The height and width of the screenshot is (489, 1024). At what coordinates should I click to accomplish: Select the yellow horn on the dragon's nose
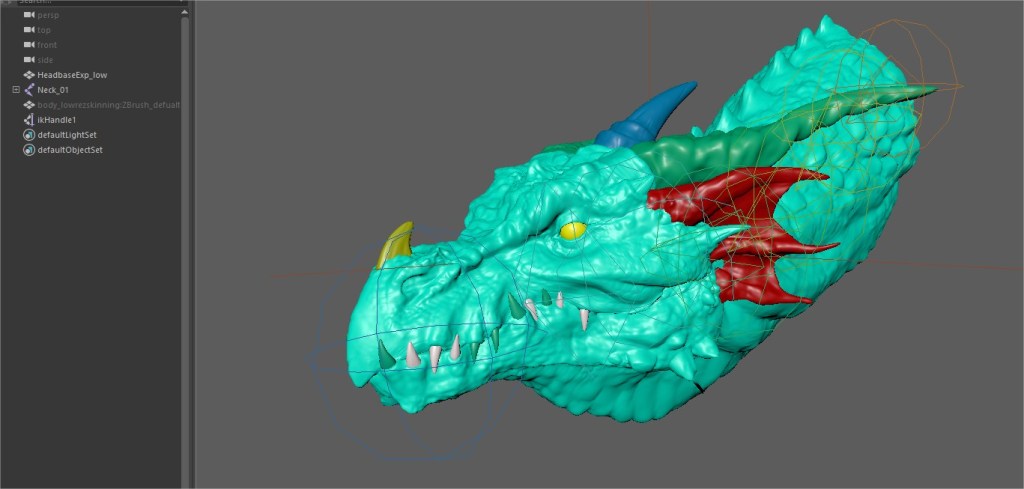(x=397, y=243)
